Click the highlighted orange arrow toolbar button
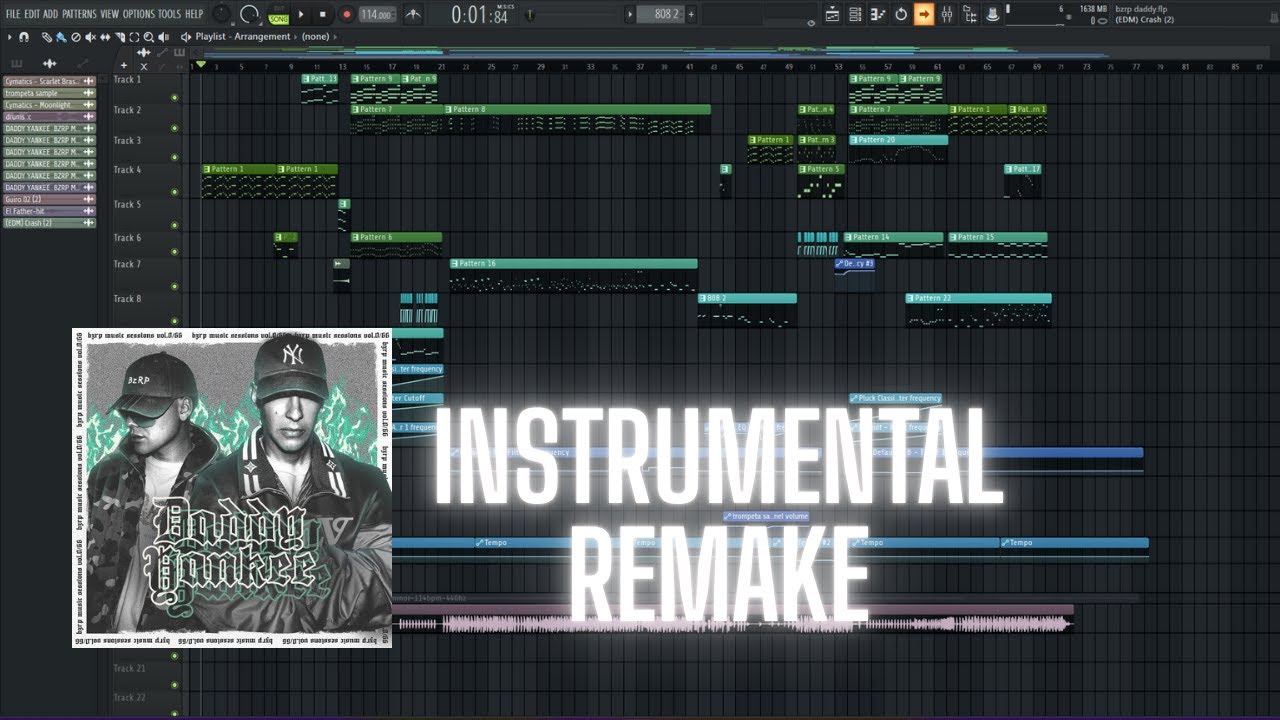The height and width of the screenshot is (720, 1280). coord(924,14)
